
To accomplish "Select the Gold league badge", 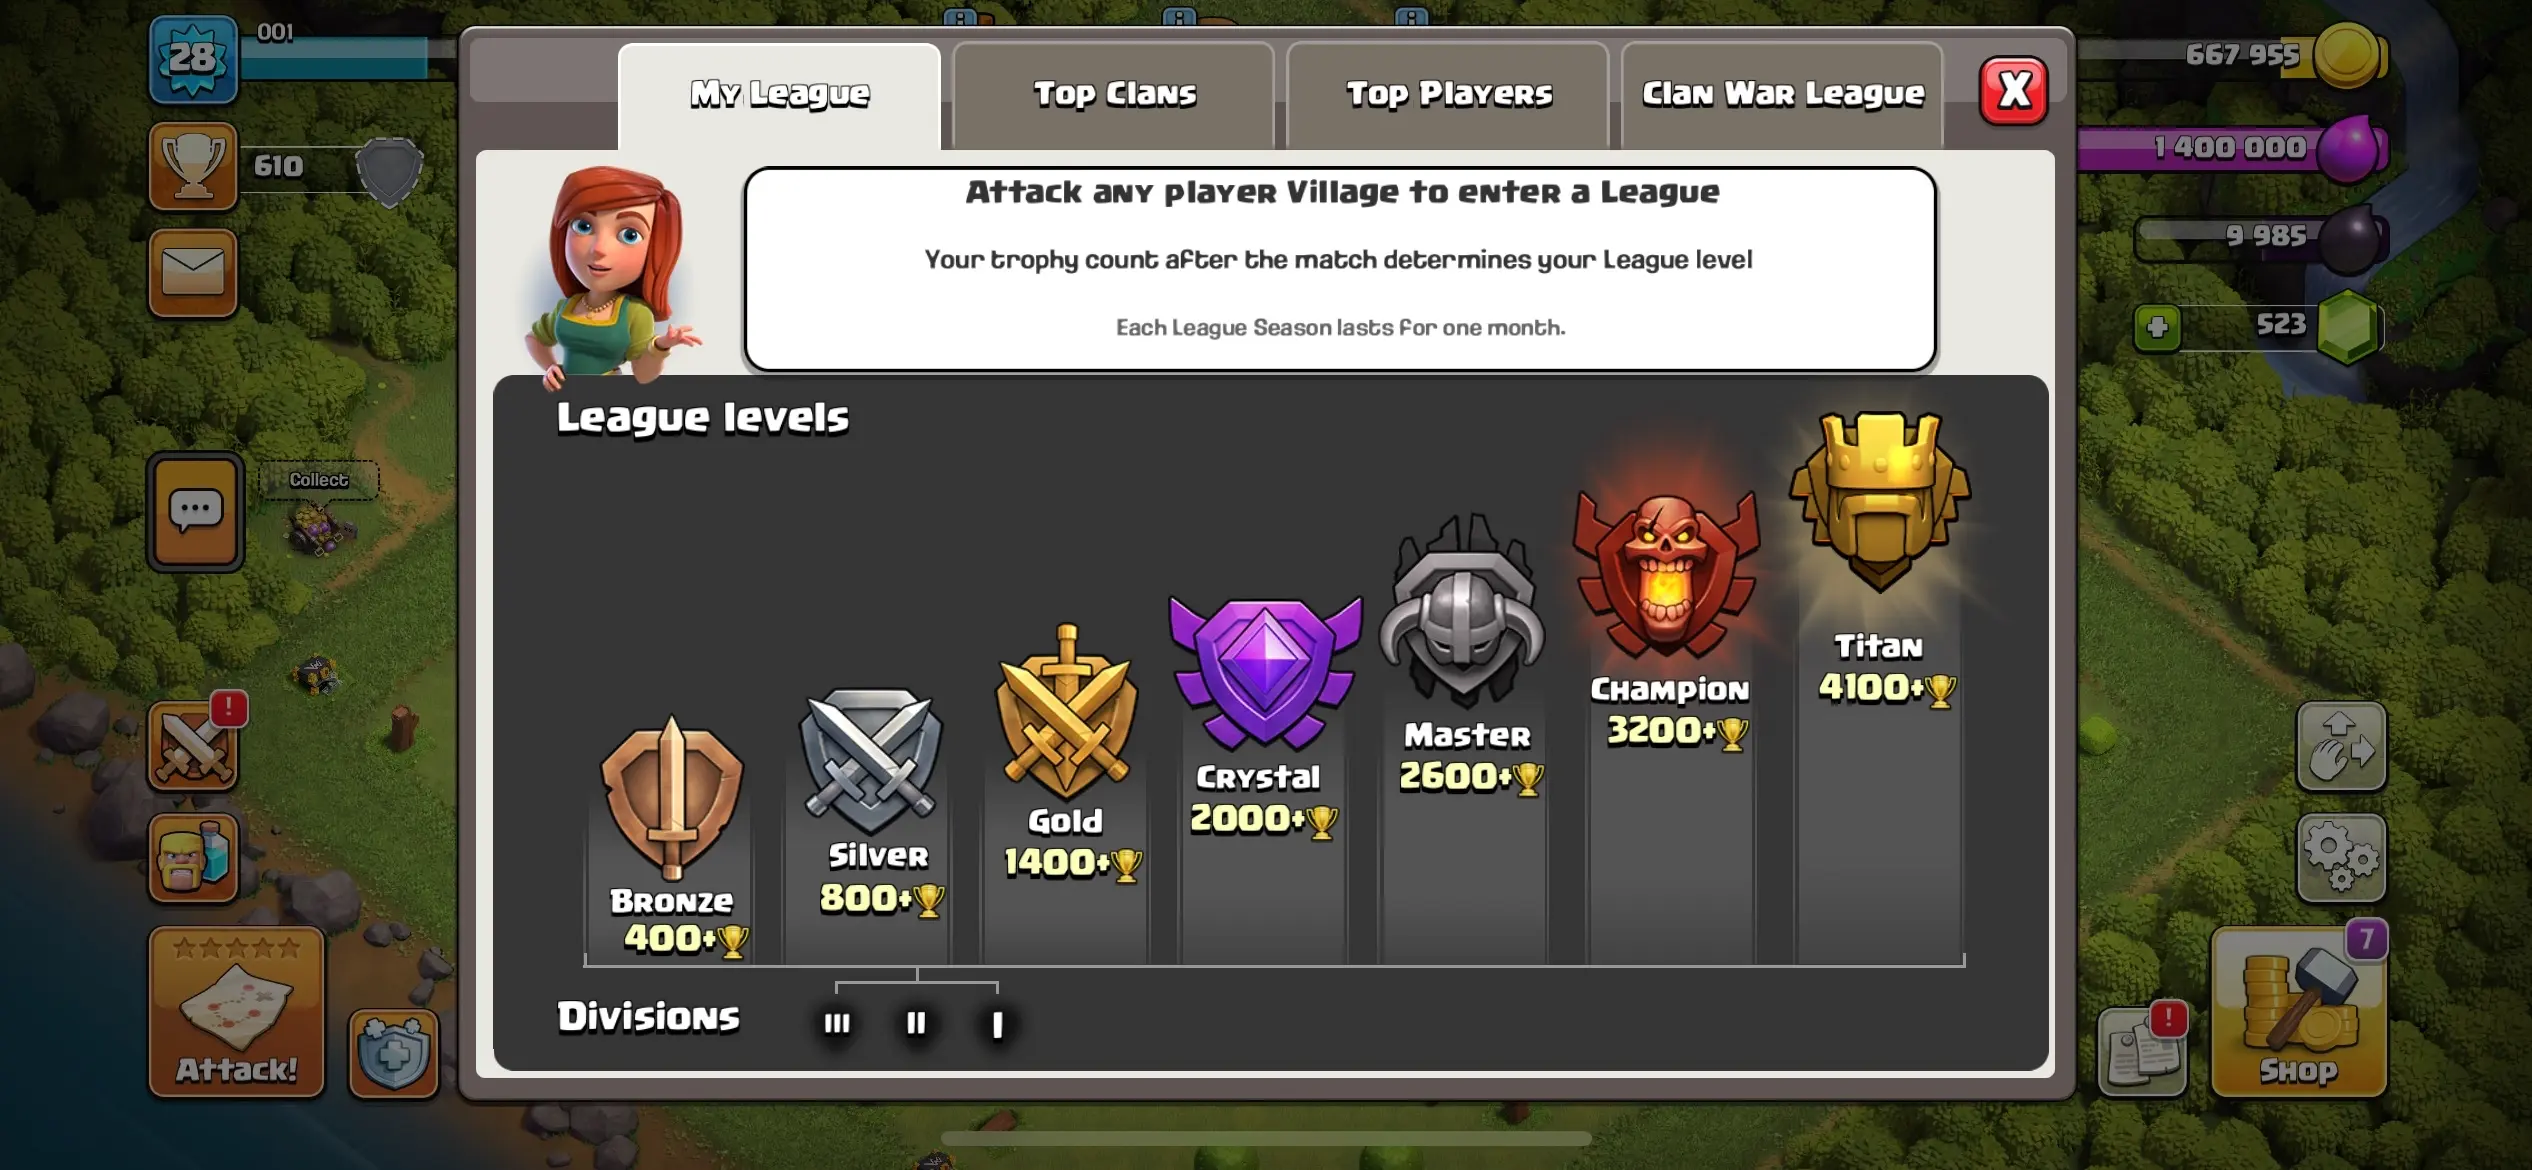I will point(1067,713).
